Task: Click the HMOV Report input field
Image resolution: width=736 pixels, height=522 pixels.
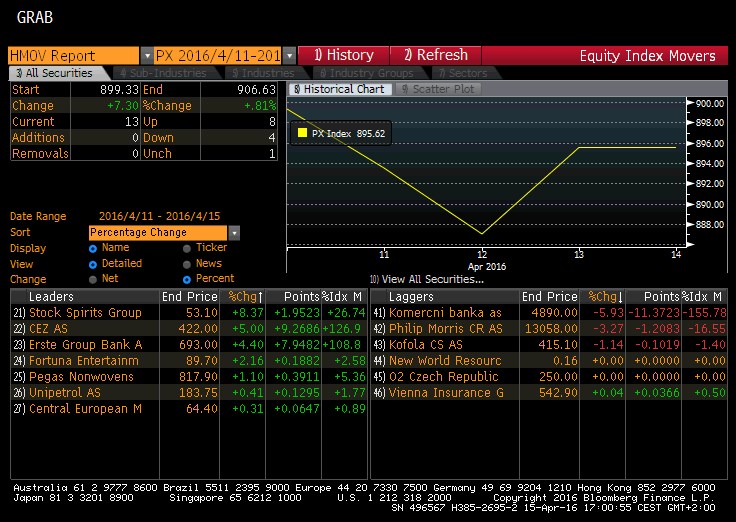Action: click(x=74, y=56)
